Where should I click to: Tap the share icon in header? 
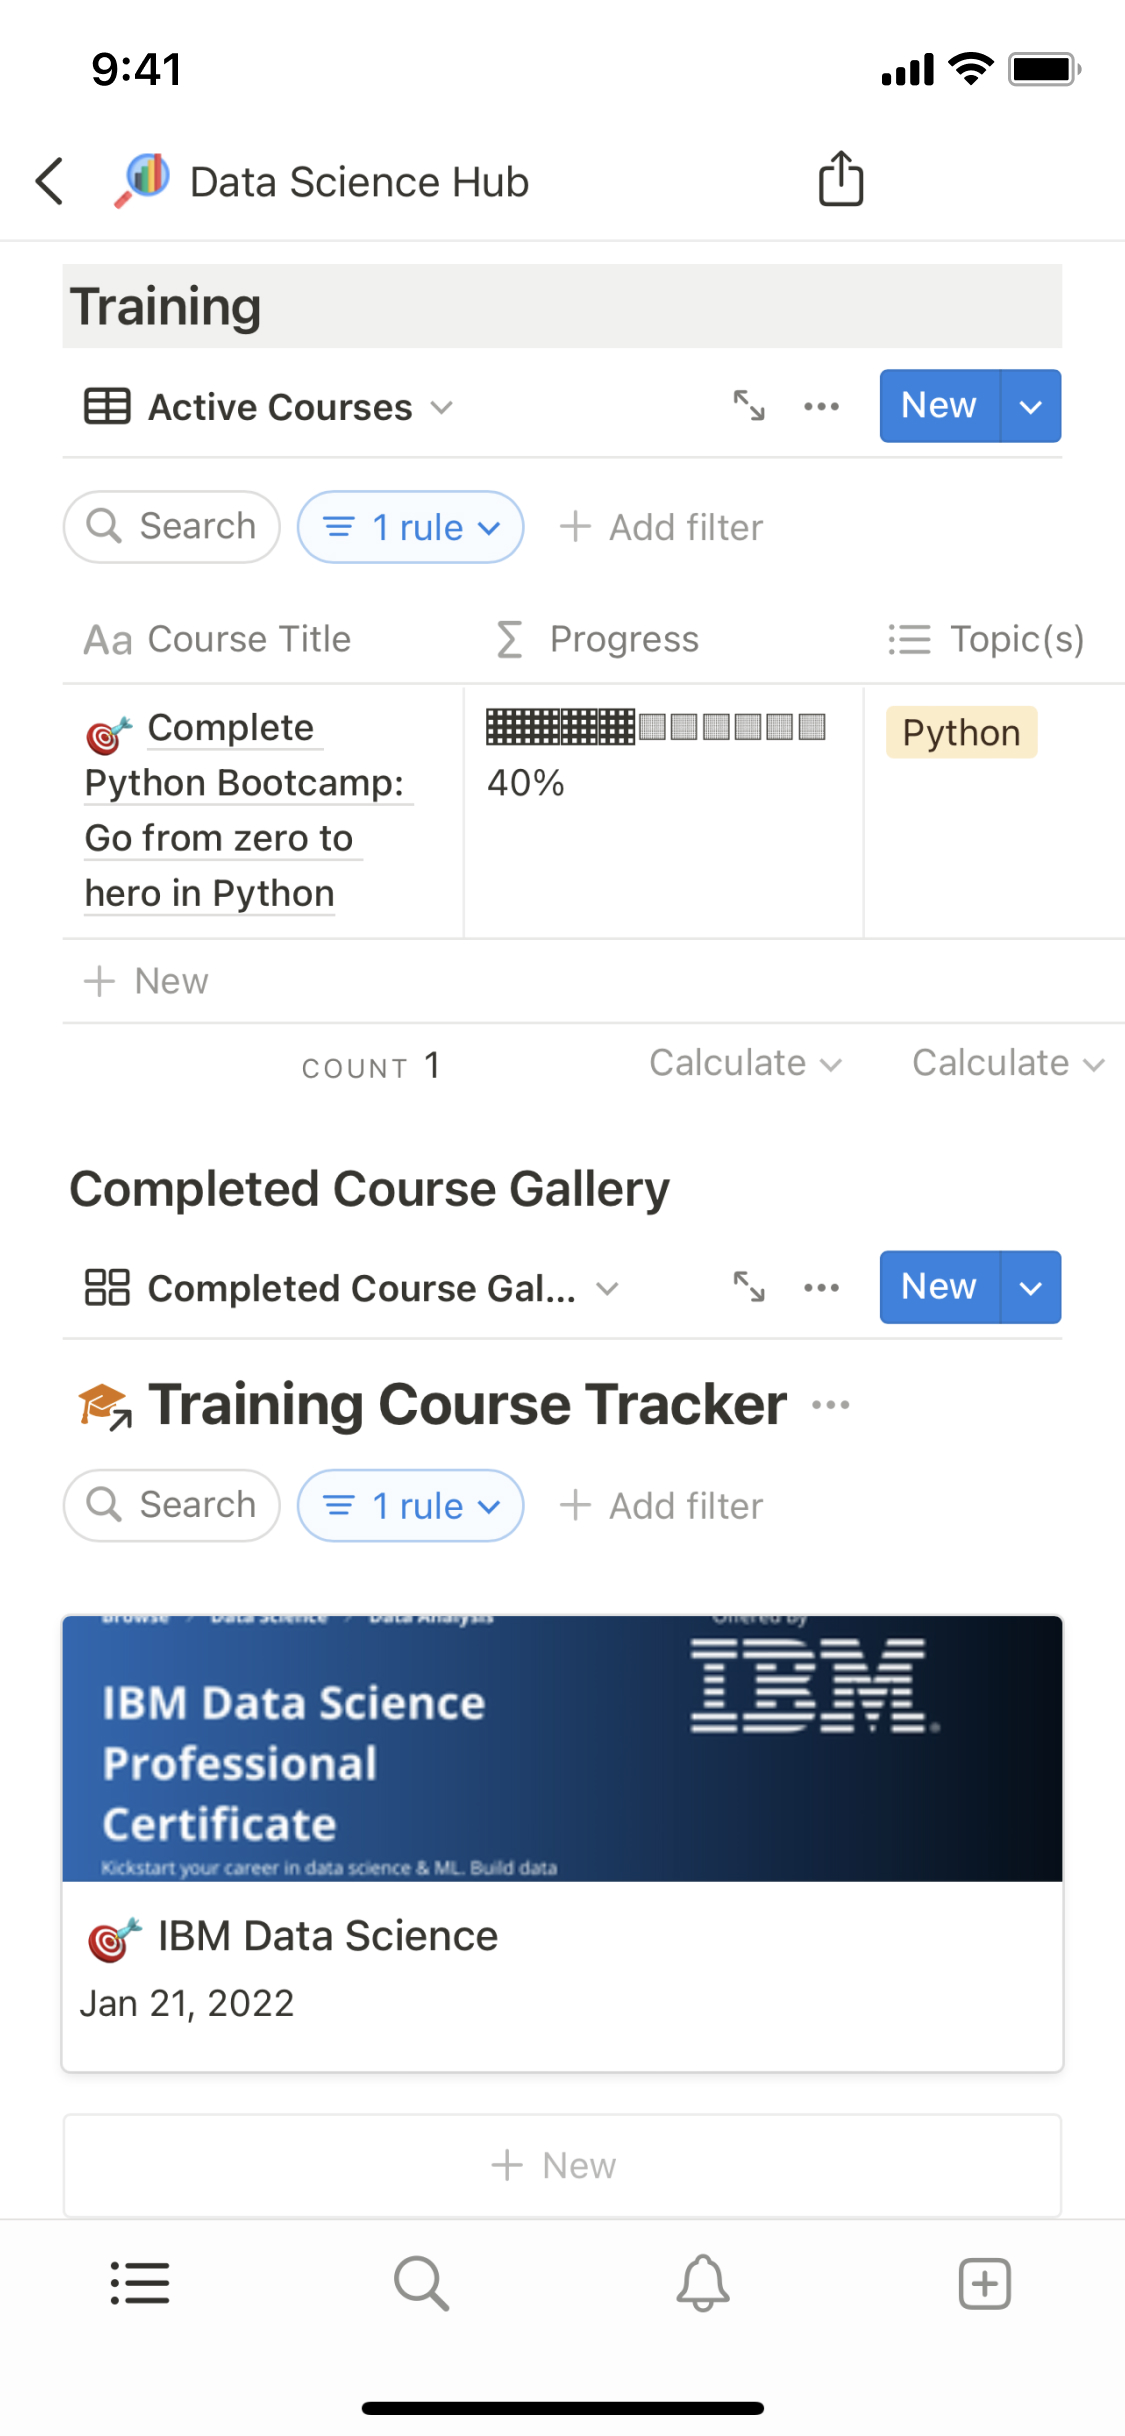(x=840, y=180)
